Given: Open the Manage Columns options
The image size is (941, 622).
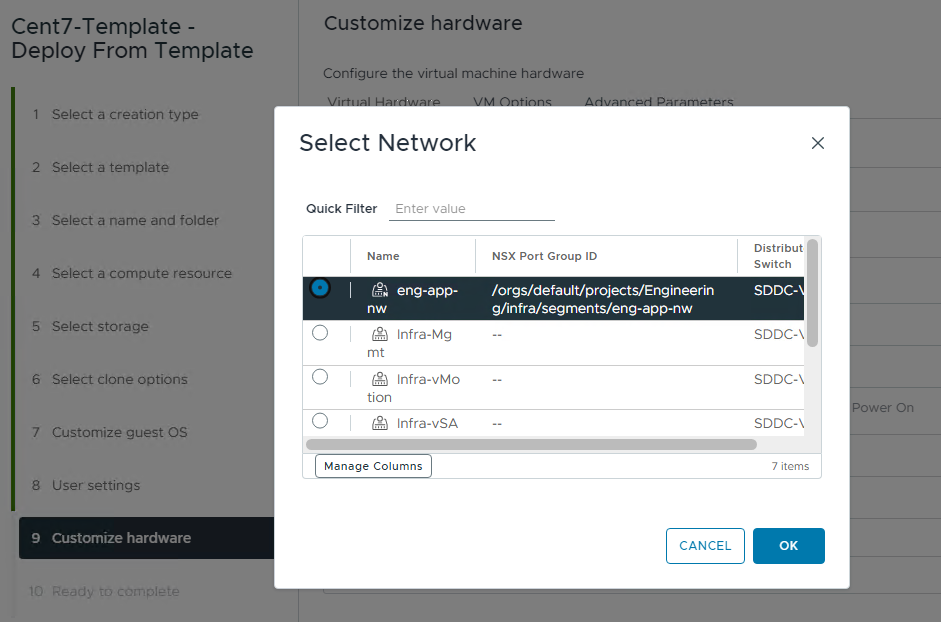Looking at the screenshot, I should coord(373,466).
